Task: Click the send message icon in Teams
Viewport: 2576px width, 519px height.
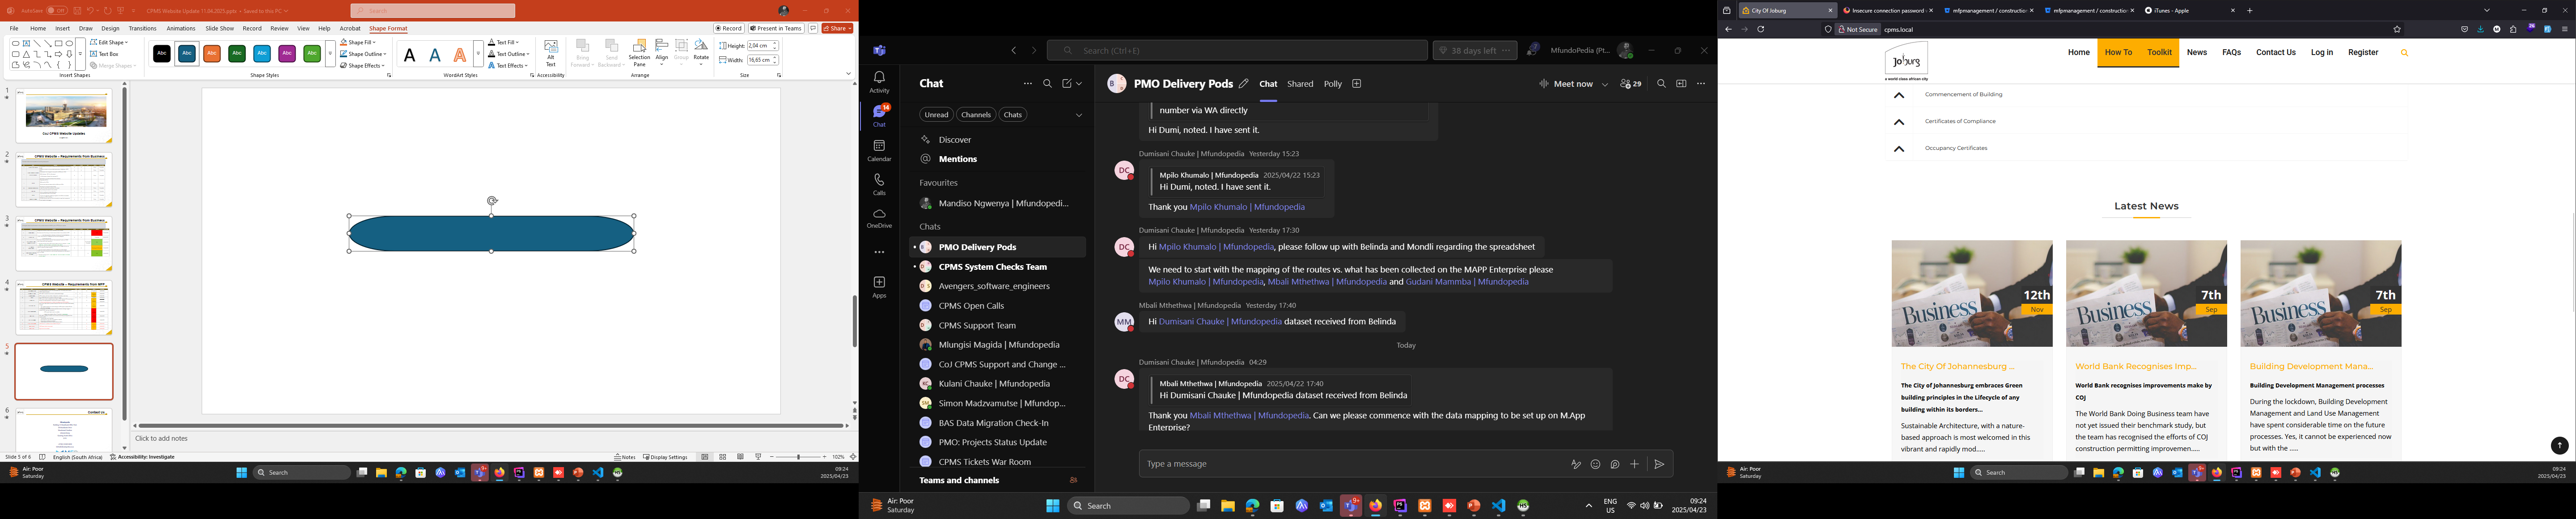Action: click(1659, 464)
